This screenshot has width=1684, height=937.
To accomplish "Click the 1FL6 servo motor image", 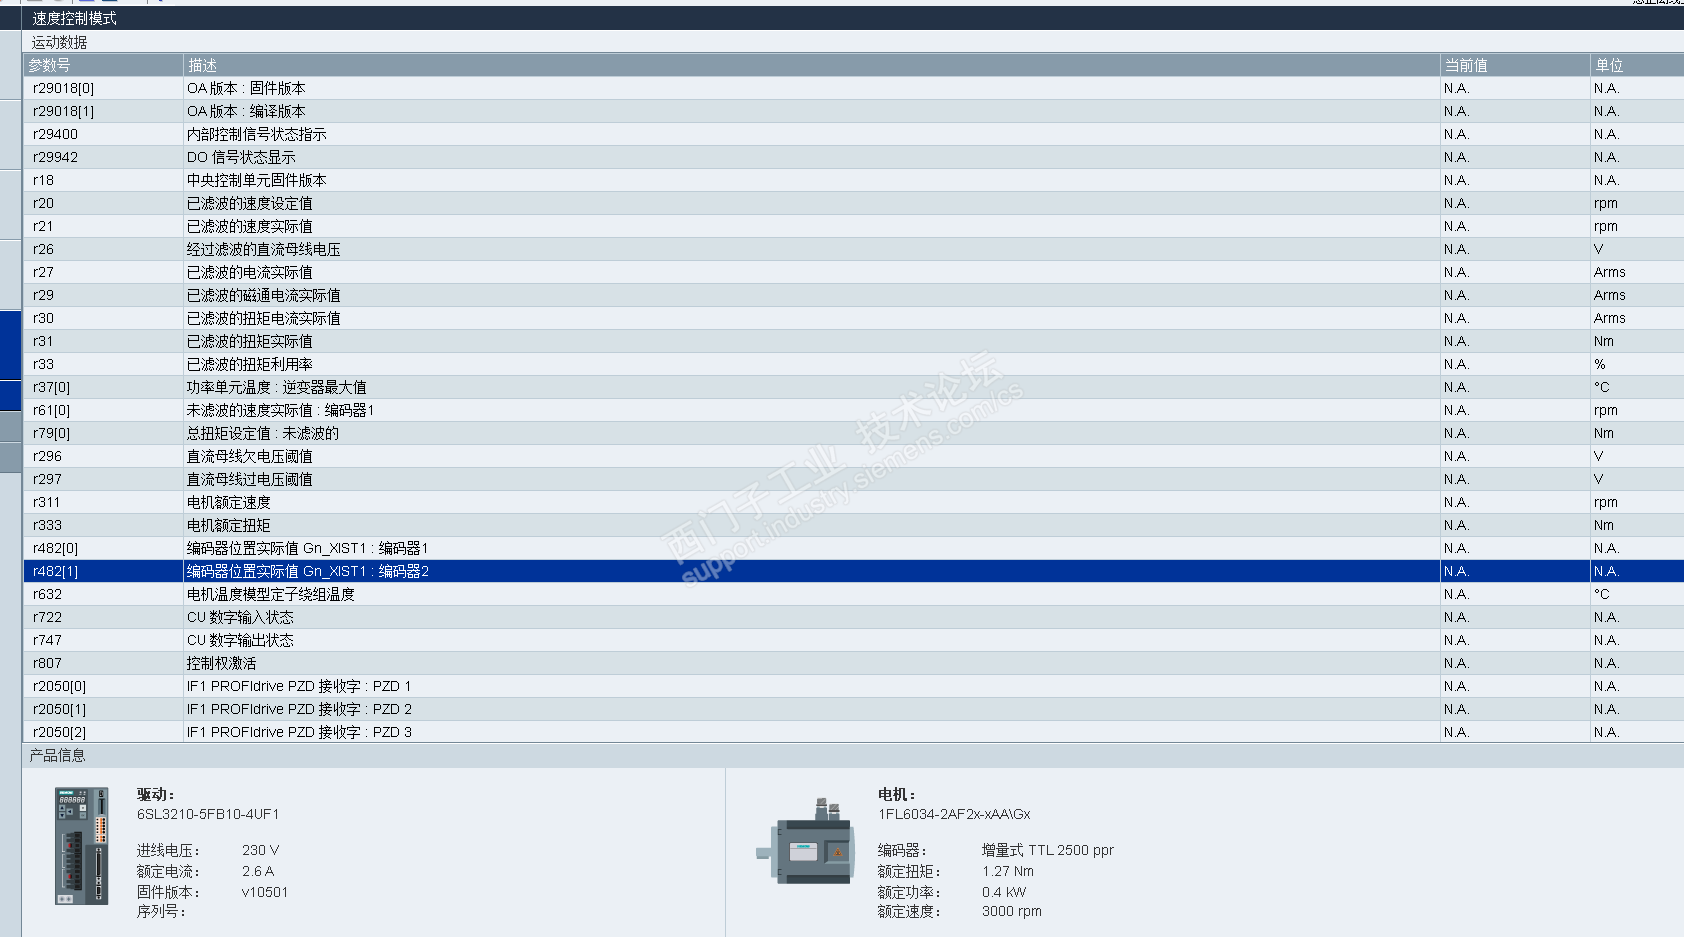I will pyautogui.click(x=805, y=842).
